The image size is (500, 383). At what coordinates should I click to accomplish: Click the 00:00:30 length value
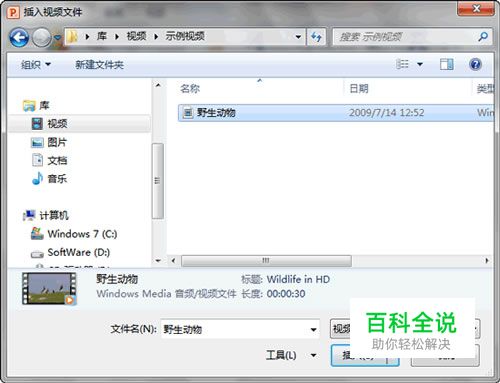pyautogui.click(x=286, y=294)
